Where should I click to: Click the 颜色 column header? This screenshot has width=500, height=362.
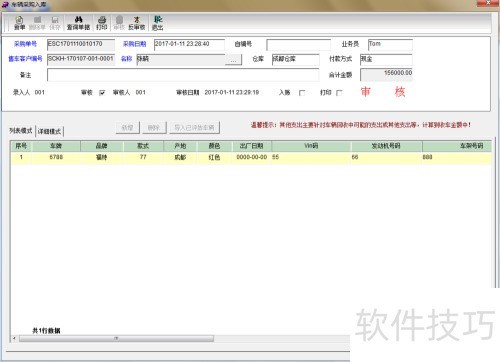tap(214, 146)
